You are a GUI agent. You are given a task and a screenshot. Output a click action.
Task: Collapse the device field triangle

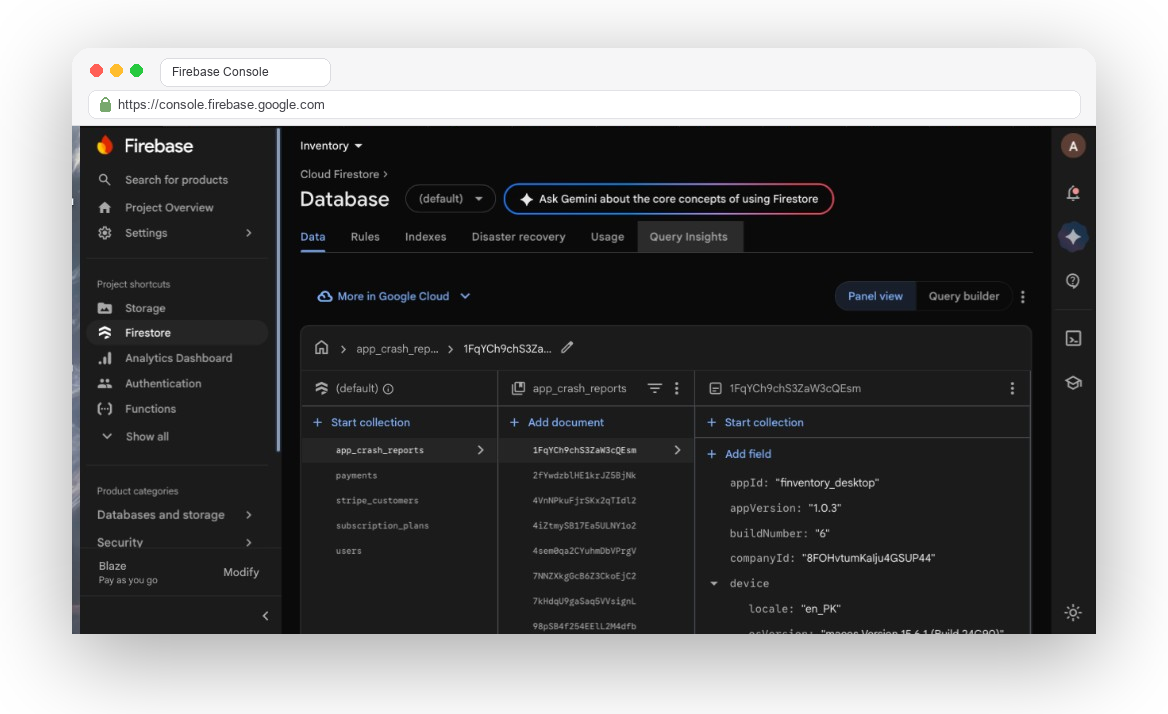point(714,584)
